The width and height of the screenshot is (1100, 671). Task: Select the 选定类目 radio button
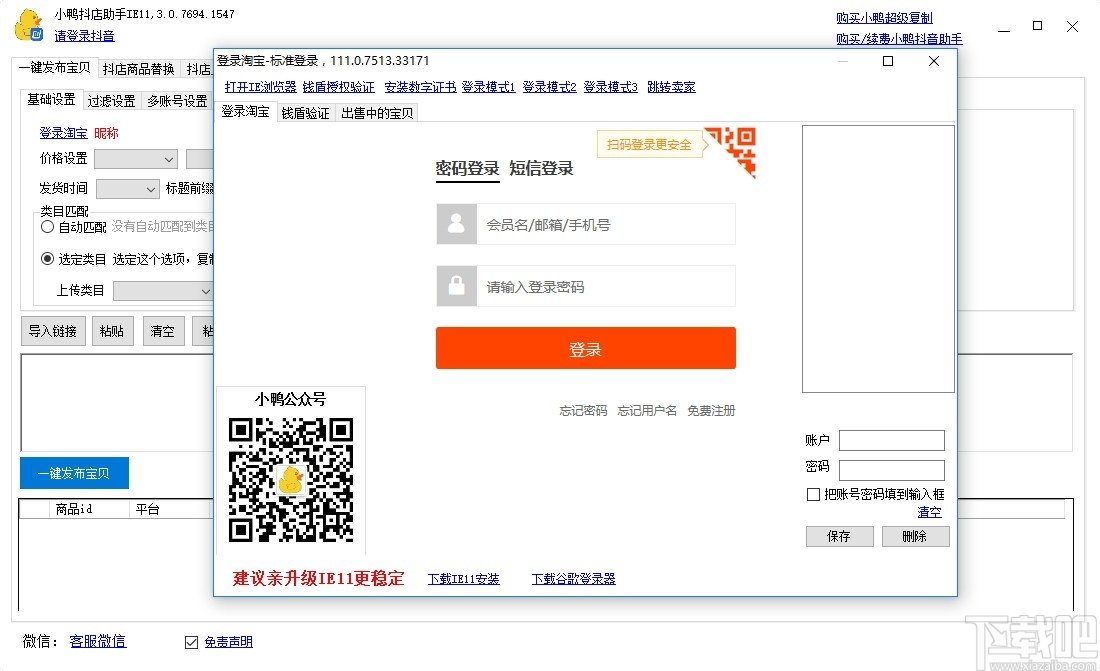[47, 259]
